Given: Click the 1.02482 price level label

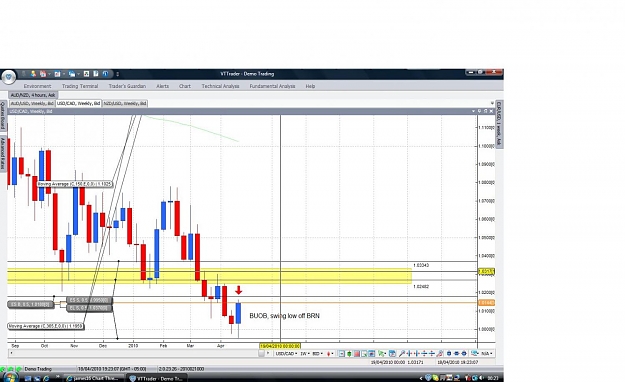Looking at the screenshot, I should [421, 286].
